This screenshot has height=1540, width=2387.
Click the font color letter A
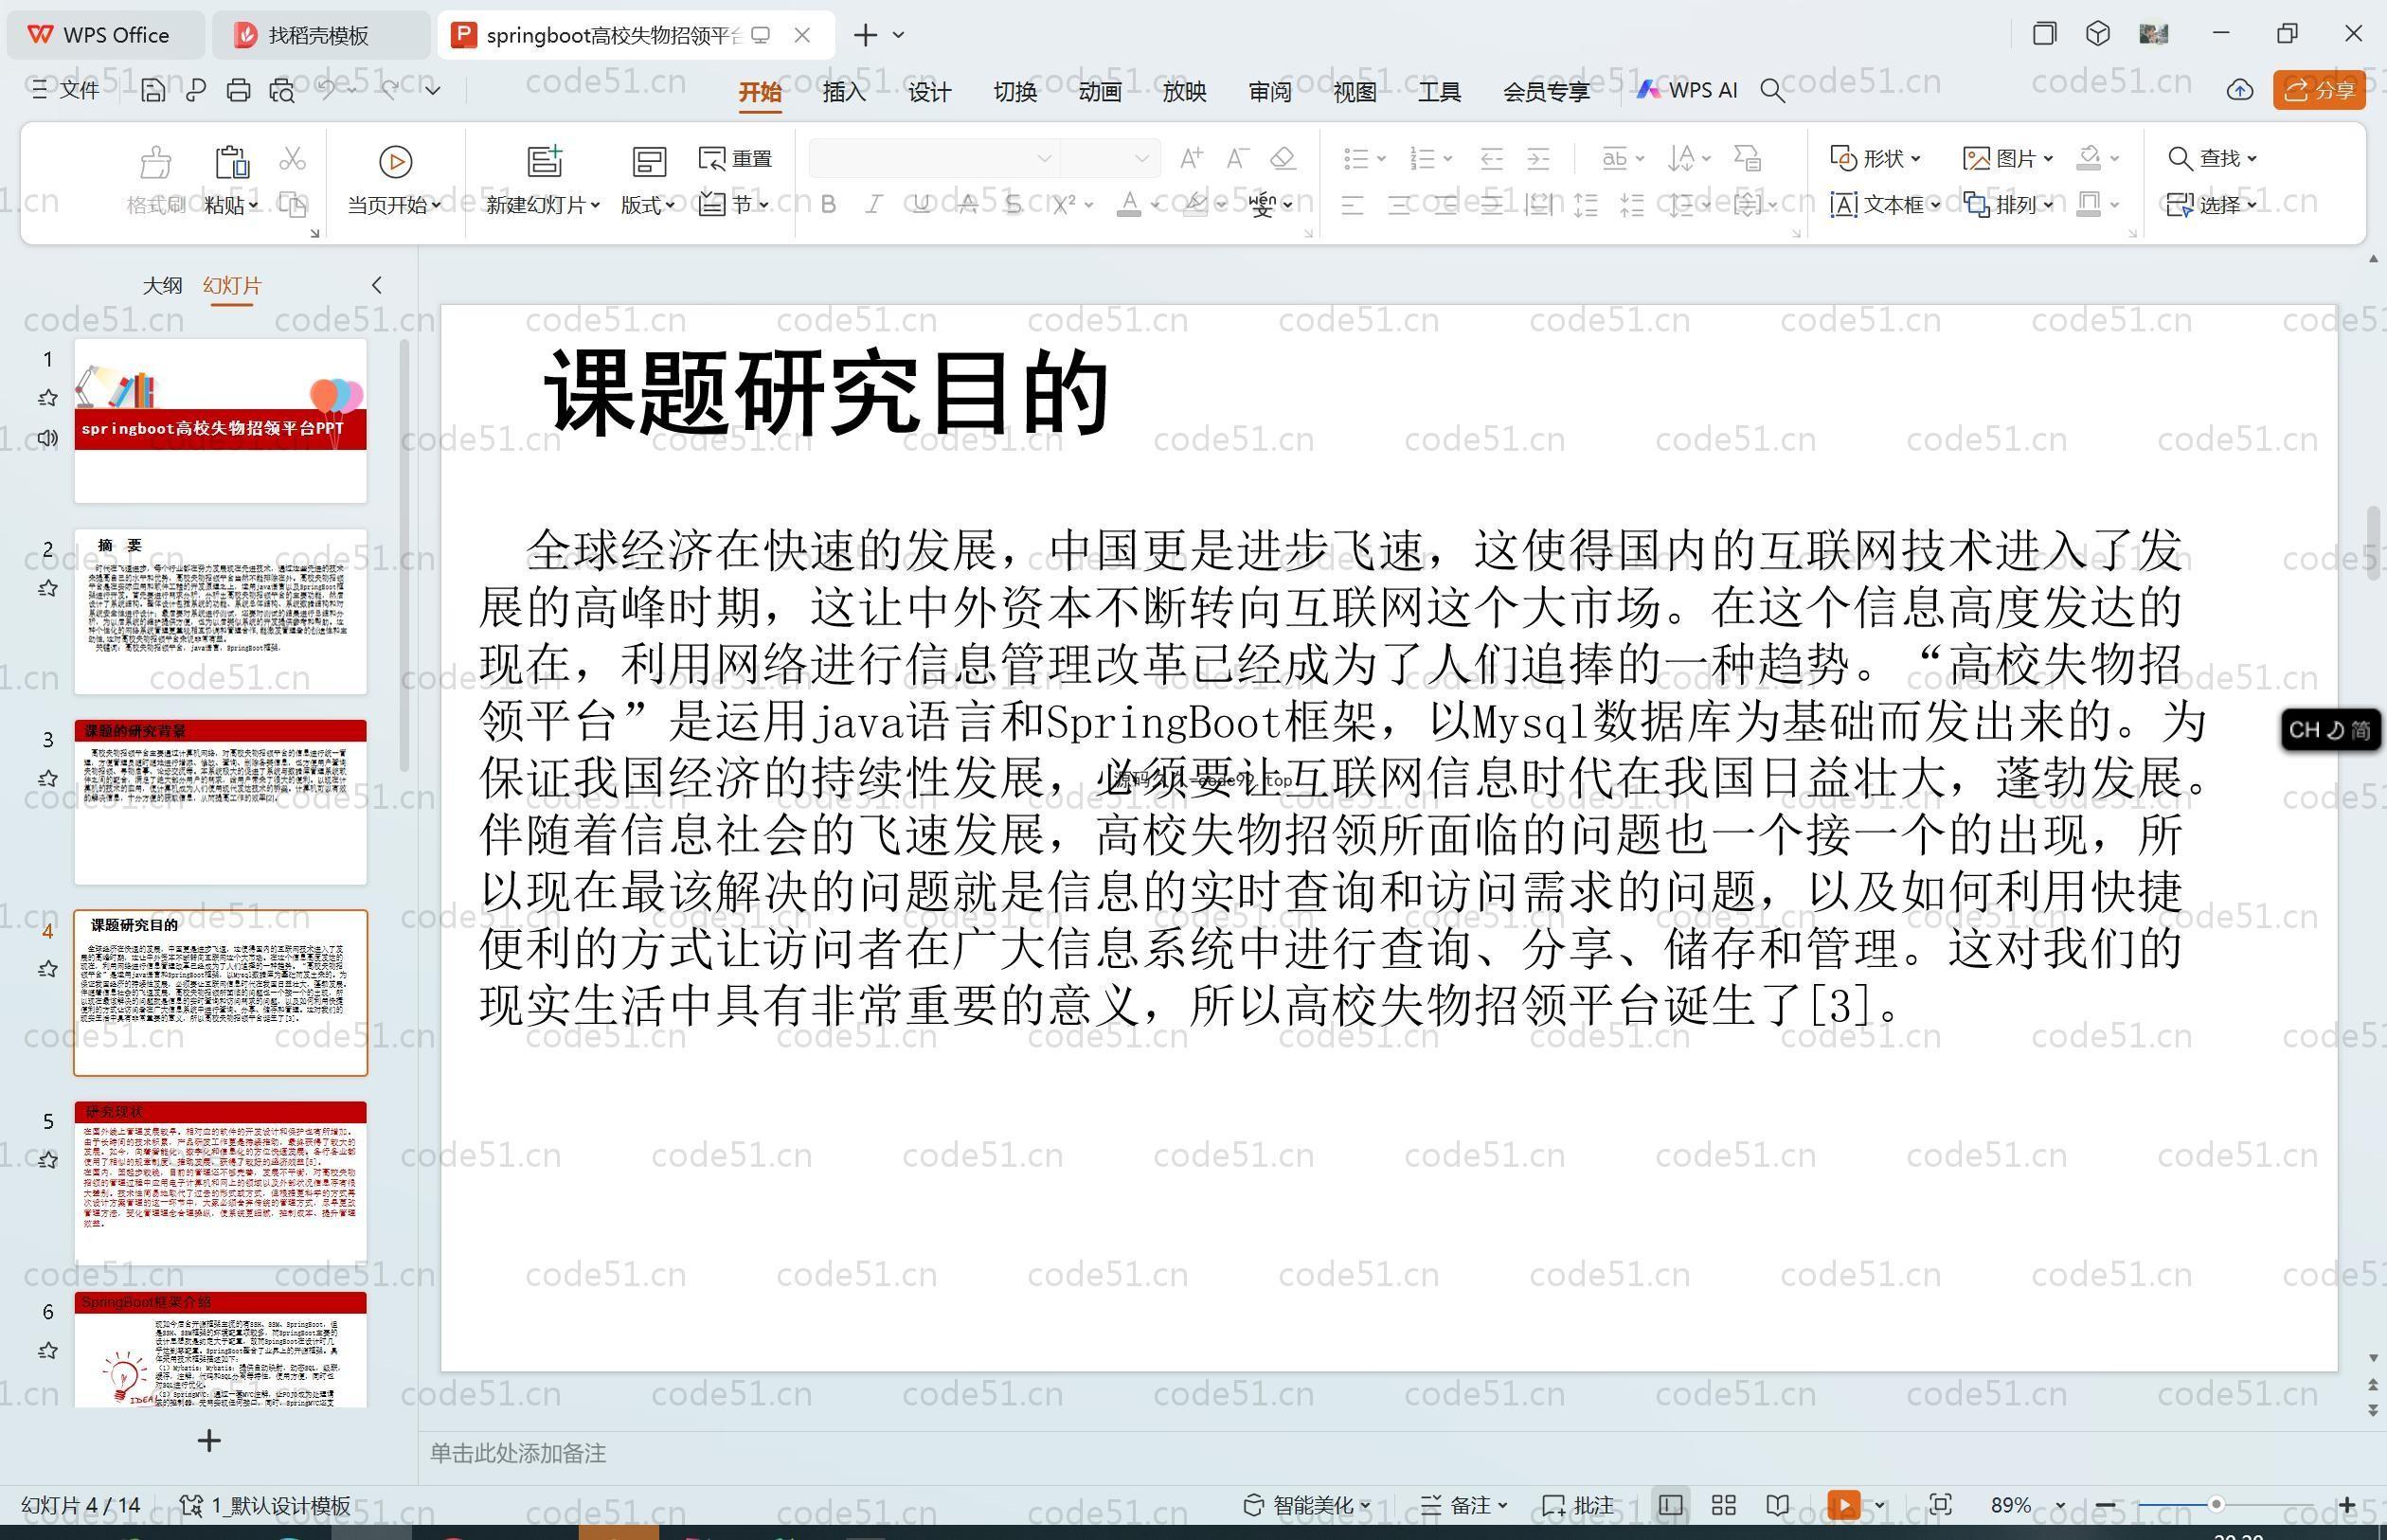(1128, 204)
